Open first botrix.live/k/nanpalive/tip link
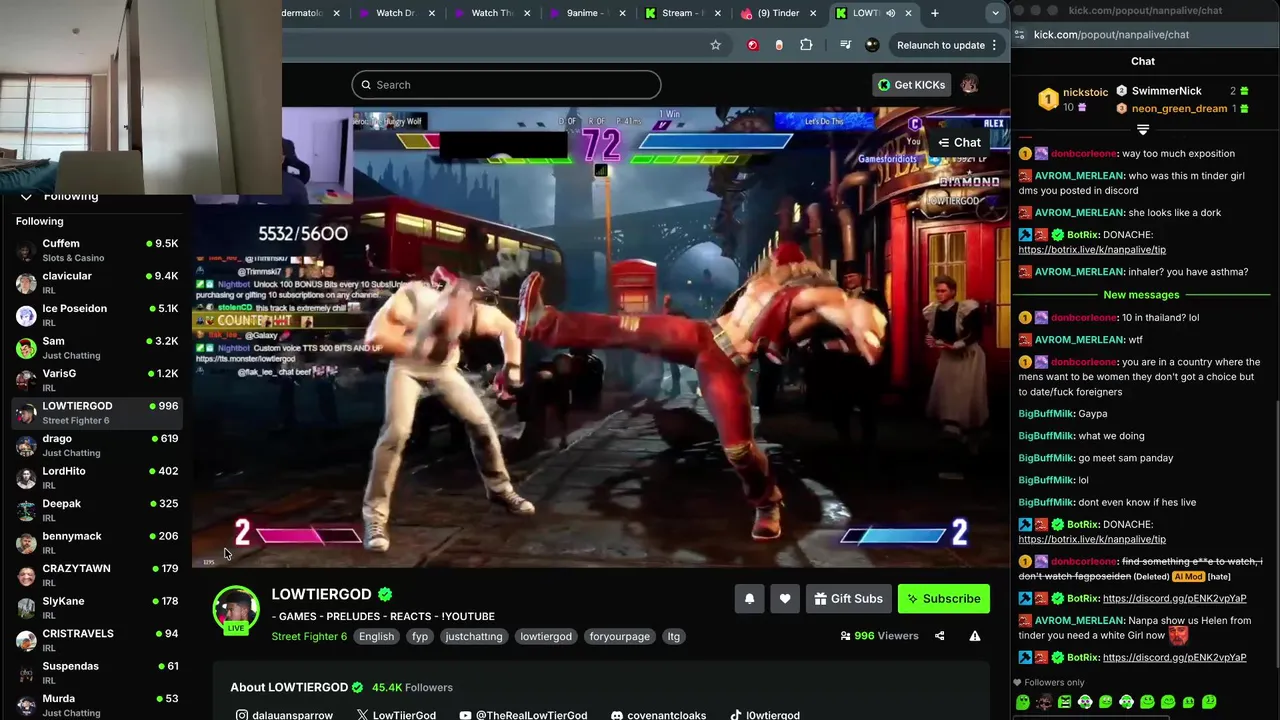 (1092, 250)
